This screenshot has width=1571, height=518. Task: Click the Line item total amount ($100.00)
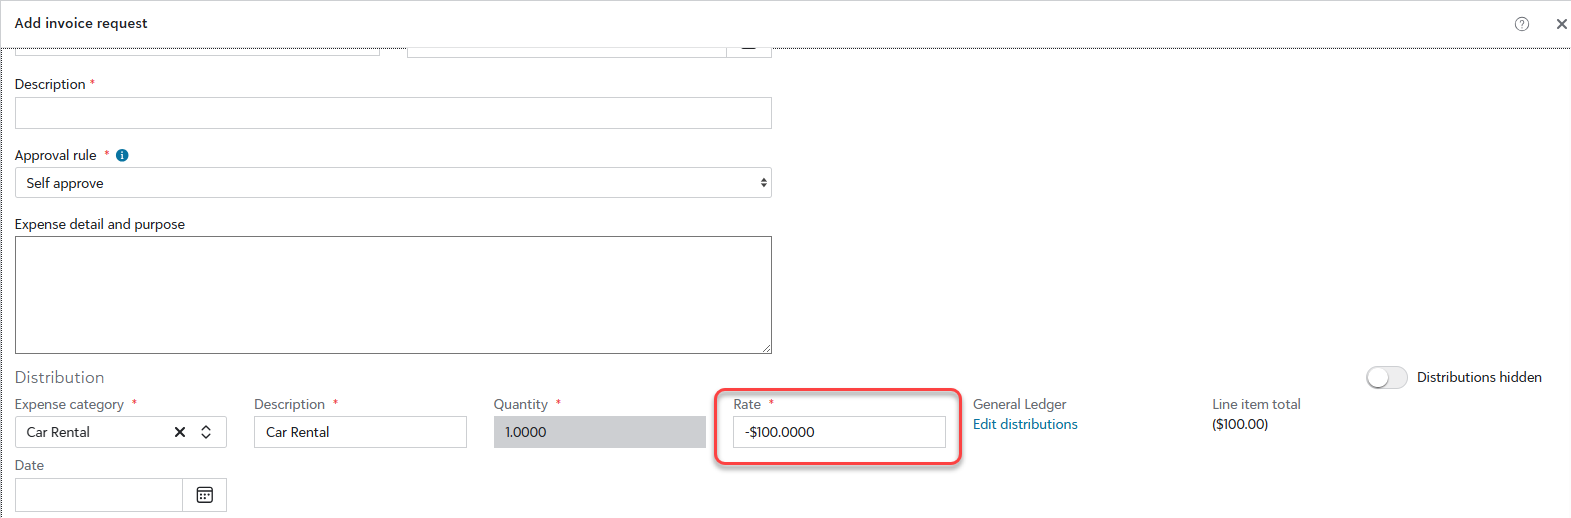coord(1240,424)
